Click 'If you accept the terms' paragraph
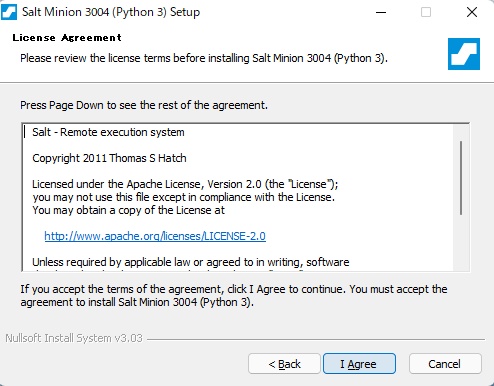This screenshot has width=494, height=386. [x=234, y=295]
